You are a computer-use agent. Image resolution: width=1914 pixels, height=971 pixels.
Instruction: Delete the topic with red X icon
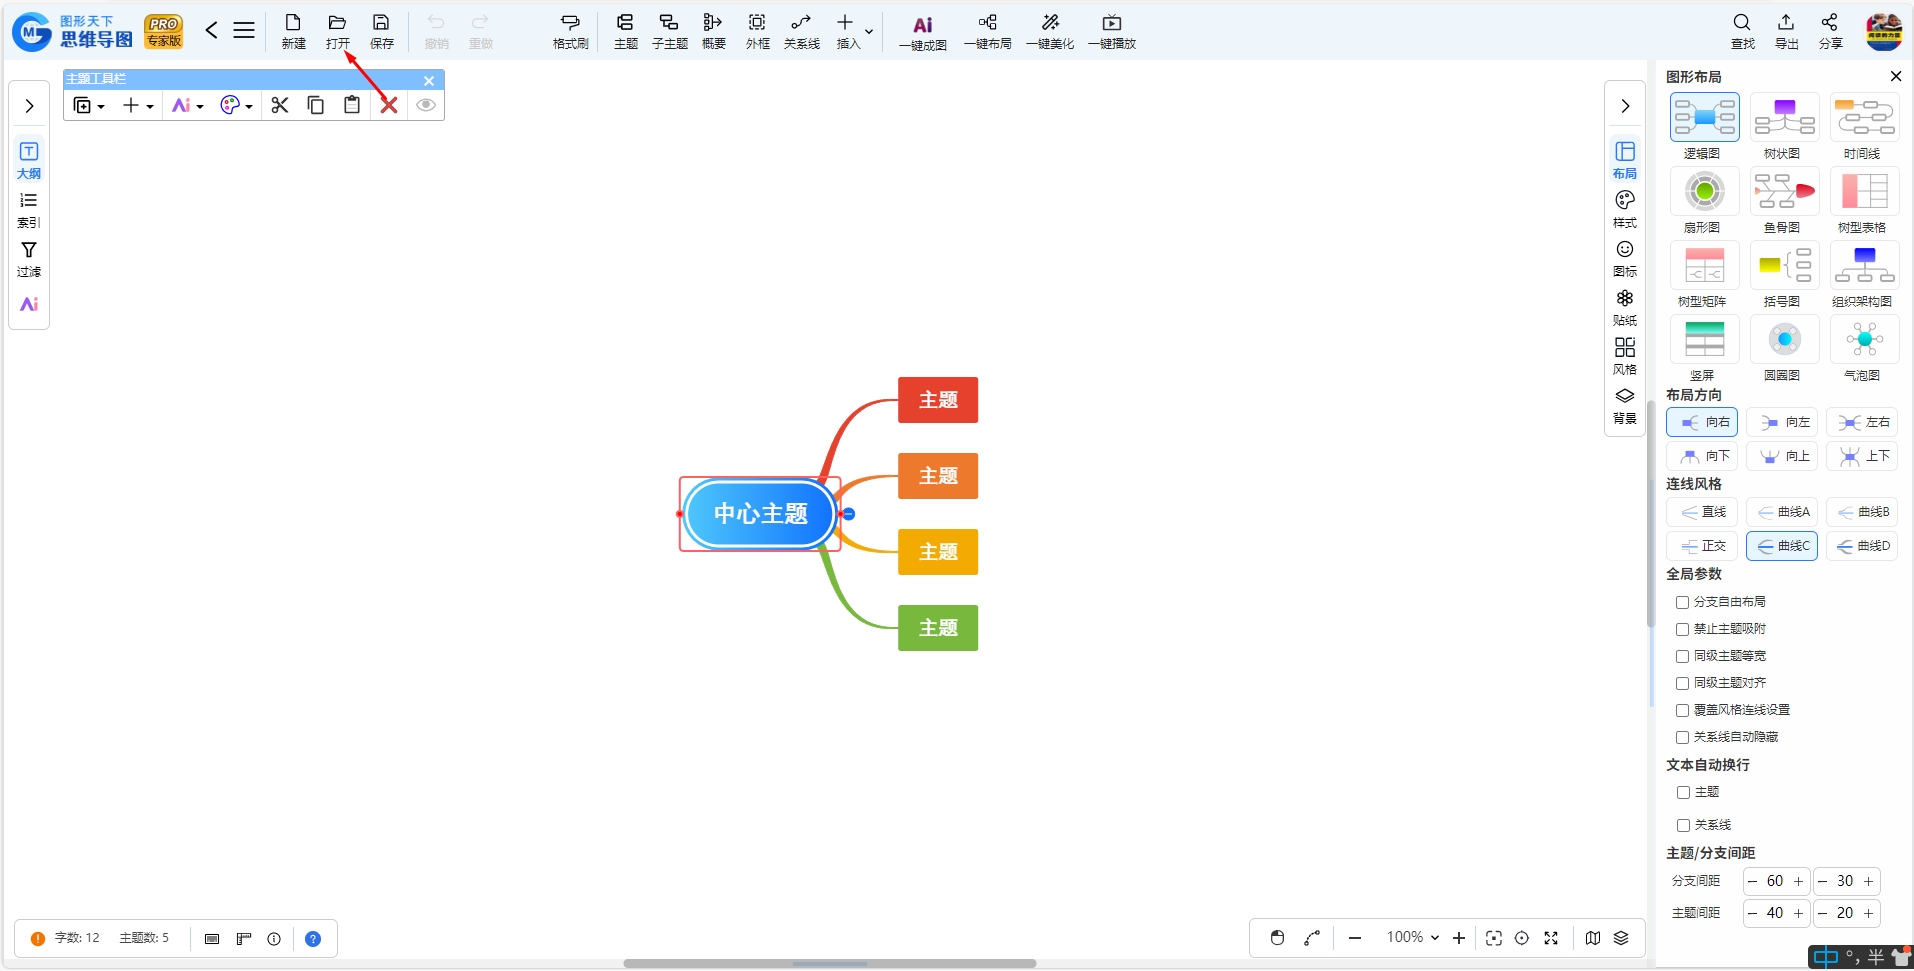tap(389, 105)
